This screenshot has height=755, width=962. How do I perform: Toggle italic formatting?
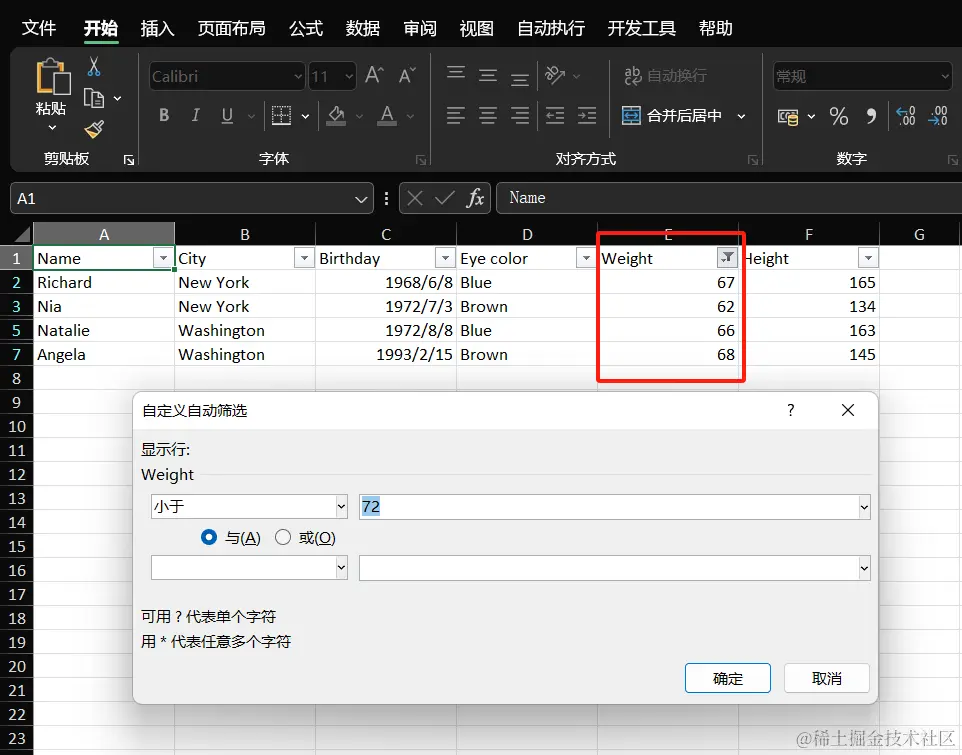point(196,115)
